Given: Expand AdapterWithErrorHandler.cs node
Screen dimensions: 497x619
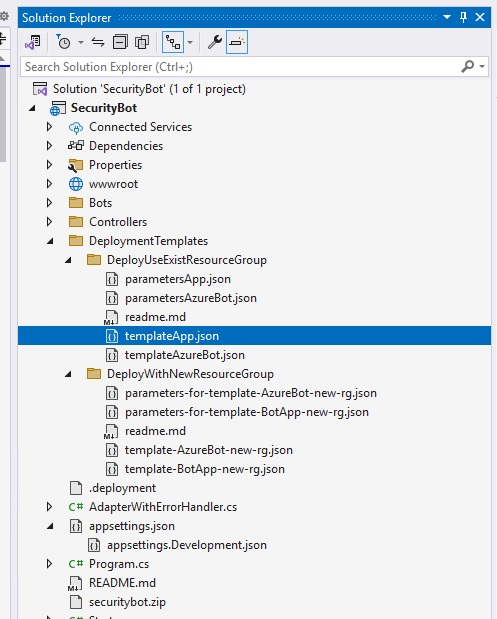Looking at the screenshot, I should [x=49, y=506].
